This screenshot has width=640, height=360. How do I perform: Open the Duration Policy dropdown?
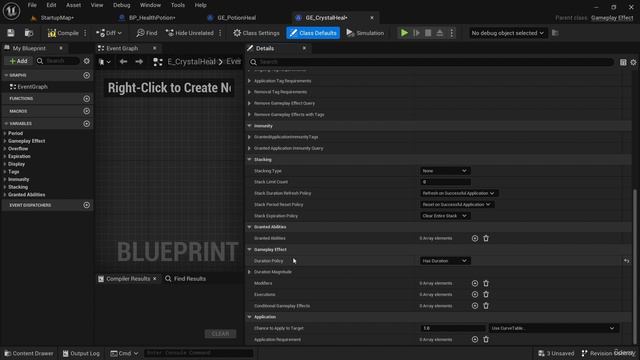coord(444,261)
